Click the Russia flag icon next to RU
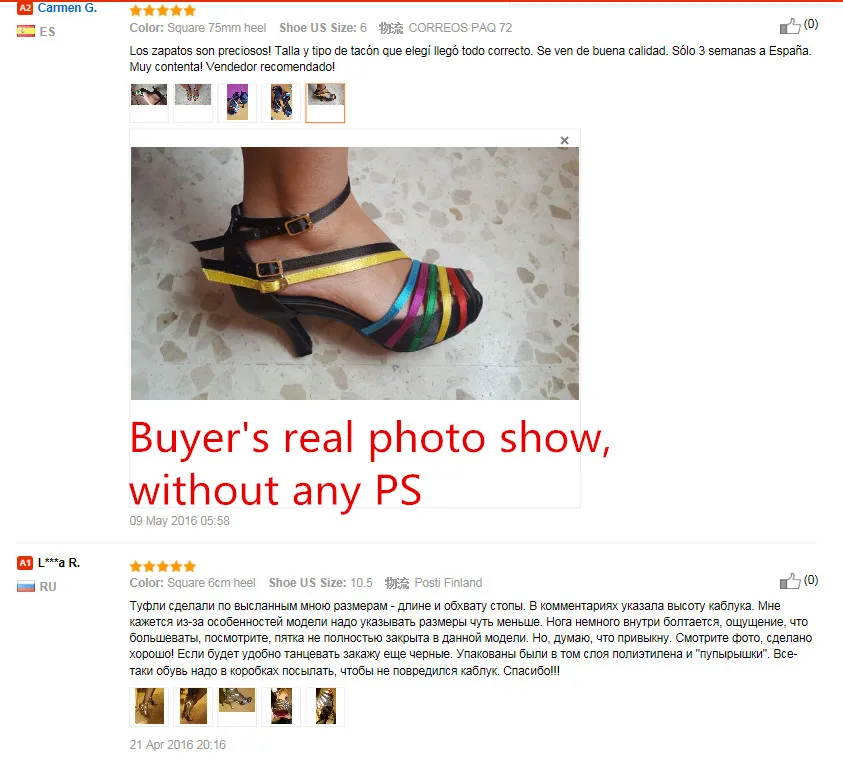This screenshot has width=843, height=761. click(x=26, y=586)
